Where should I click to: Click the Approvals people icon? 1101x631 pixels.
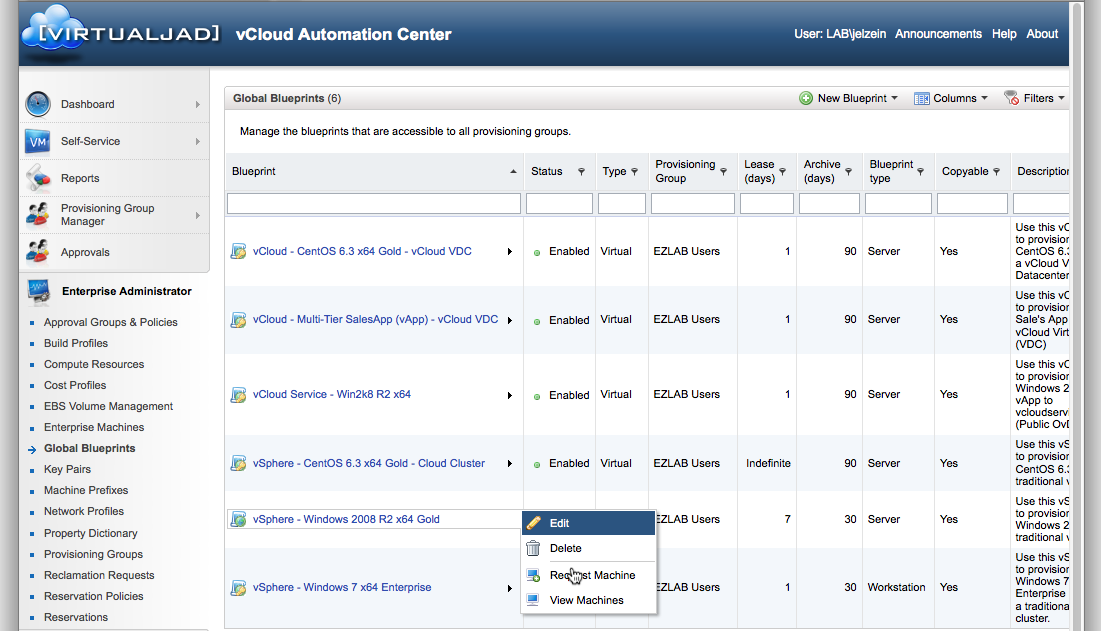point(38,252)
